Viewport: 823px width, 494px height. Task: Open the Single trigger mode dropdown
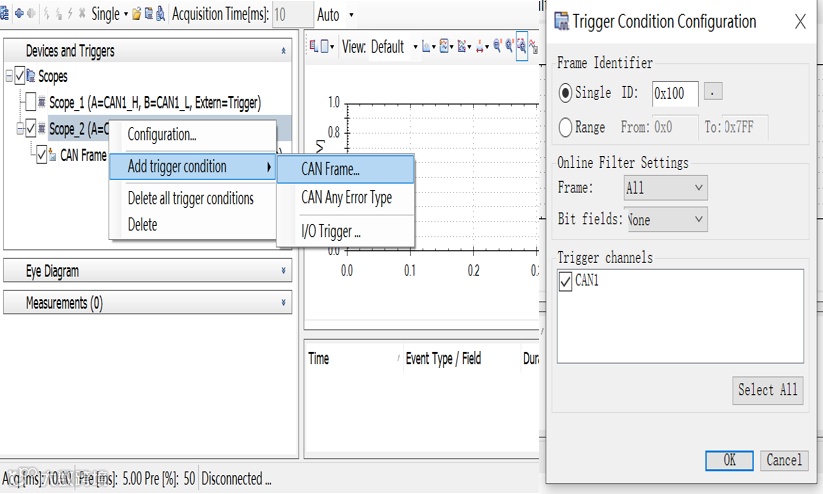[125, 14]
